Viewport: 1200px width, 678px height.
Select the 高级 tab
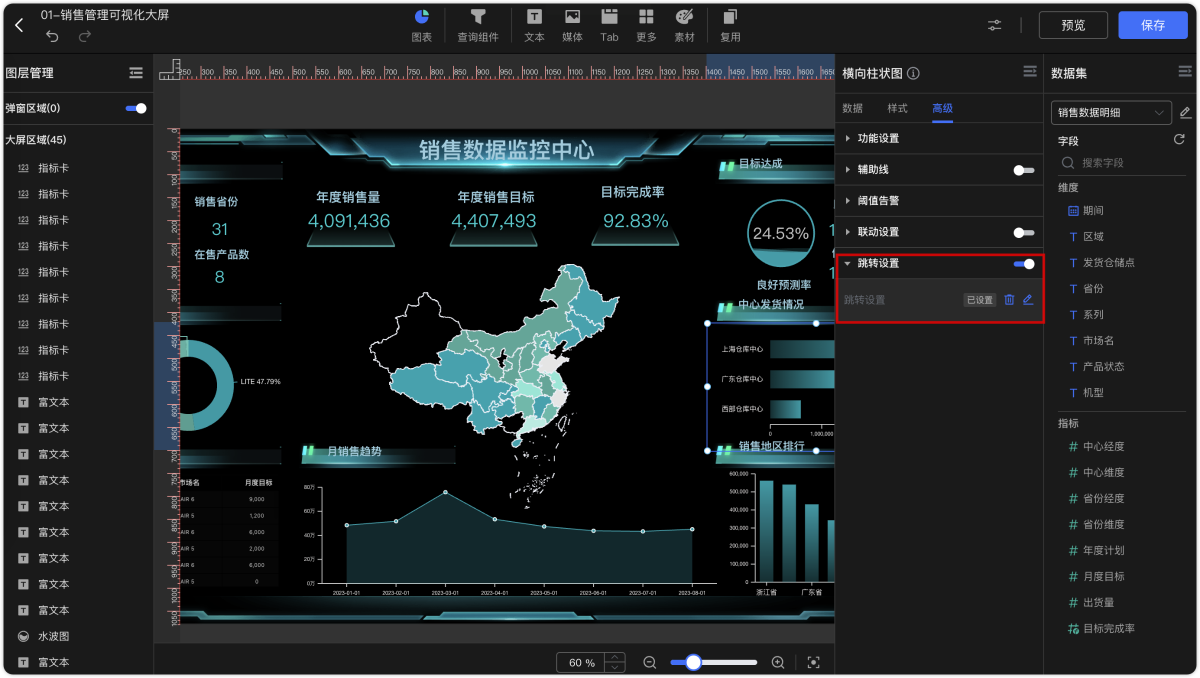point(942,108)
